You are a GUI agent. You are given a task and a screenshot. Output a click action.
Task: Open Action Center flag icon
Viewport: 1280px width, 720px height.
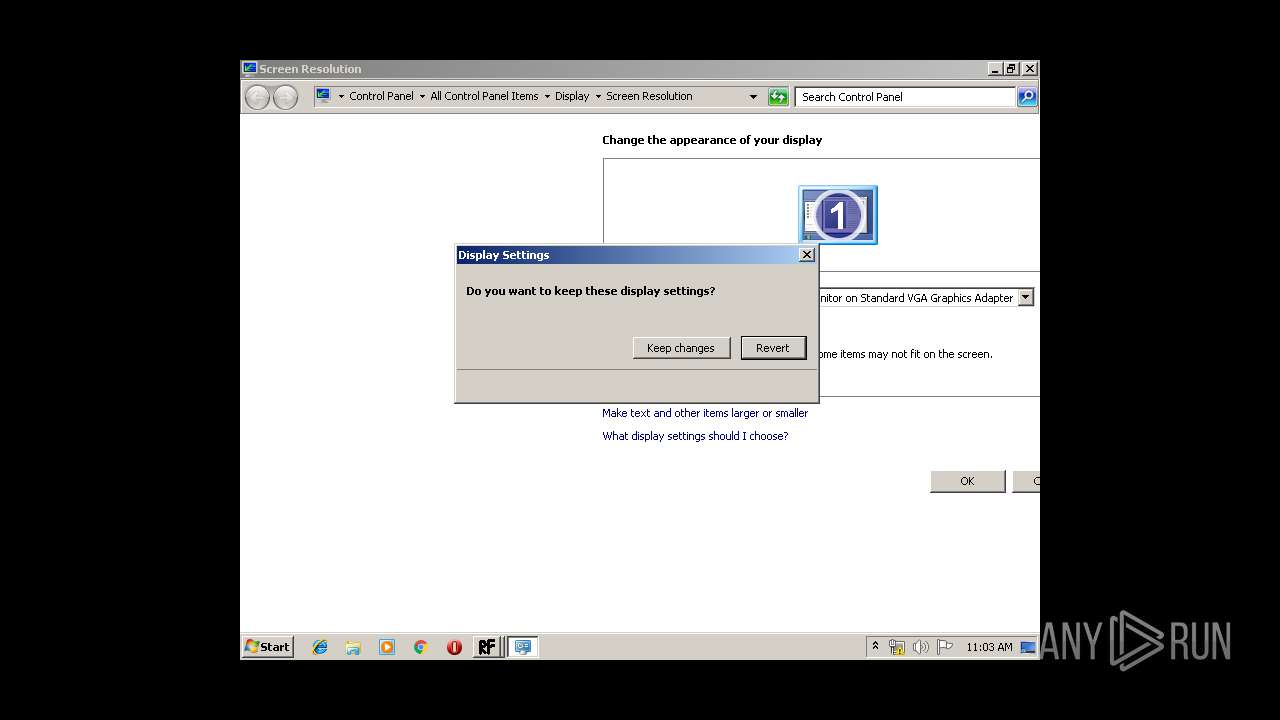click(945, 647)
